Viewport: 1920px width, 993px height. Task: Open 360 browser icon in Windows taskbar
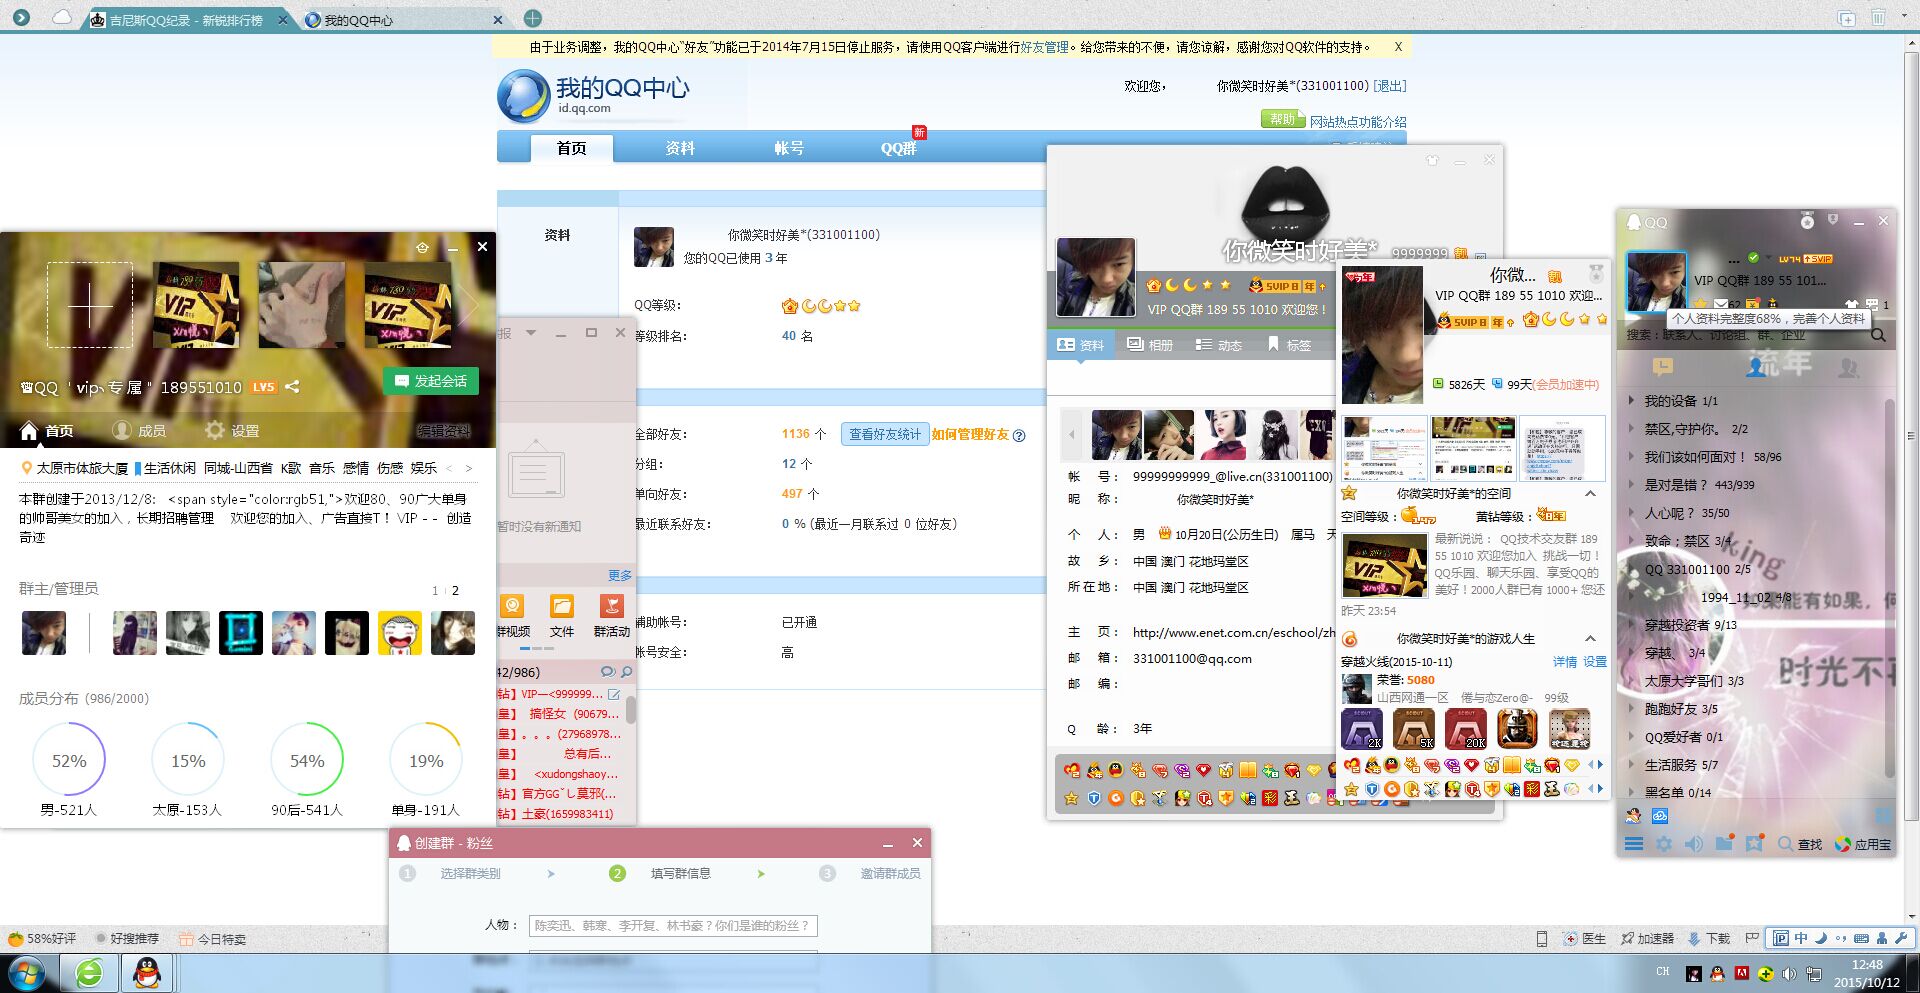tap(89, 972)
